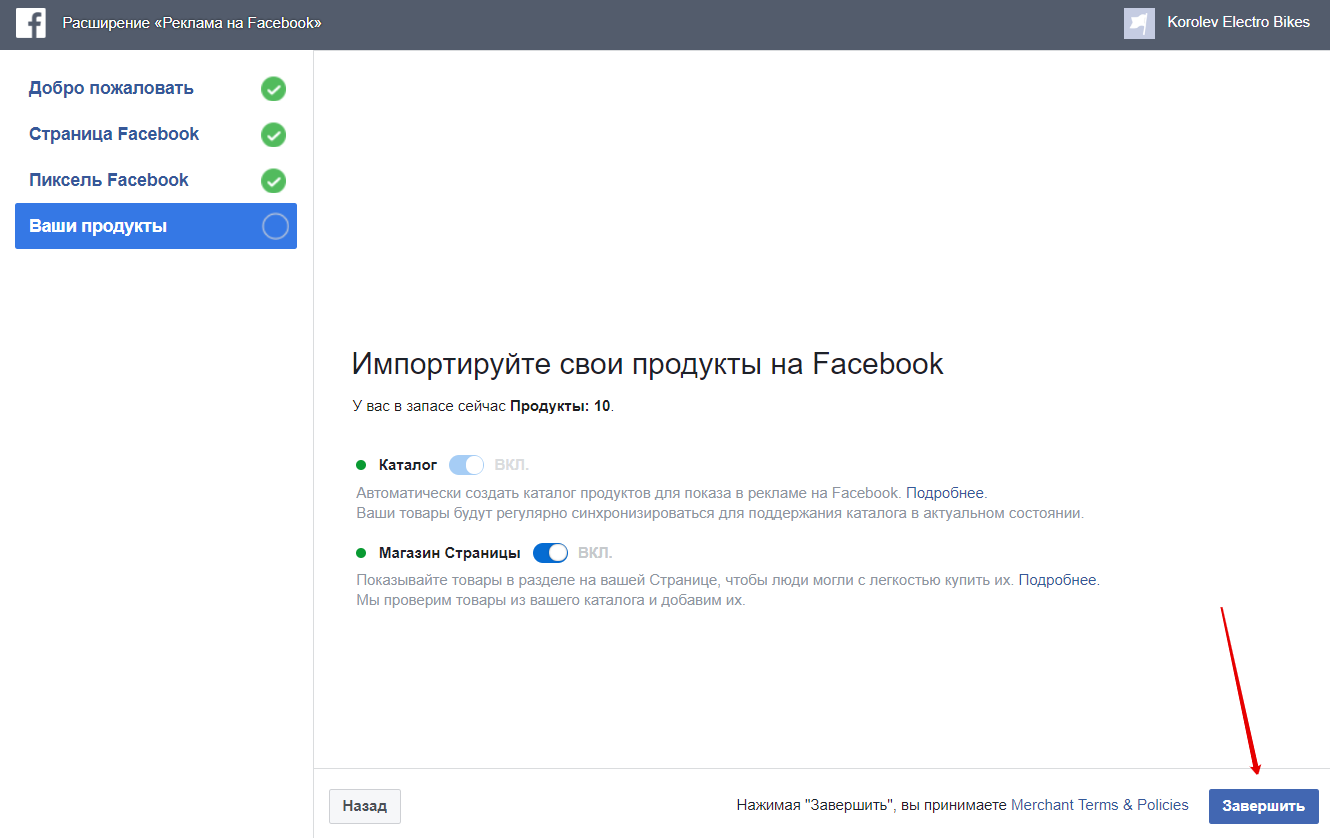This screenshot has width=1330, height=838.
Task: Open the Merchant Terms & Policies link
Action: (1099, 805)
